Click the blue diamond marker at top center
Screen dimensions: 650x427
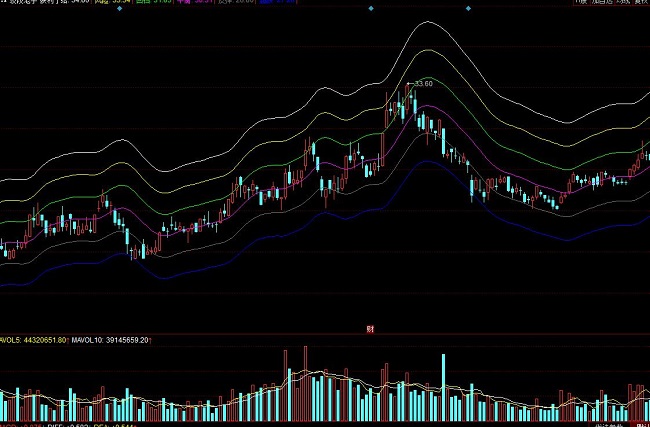[x=370, y=8]
